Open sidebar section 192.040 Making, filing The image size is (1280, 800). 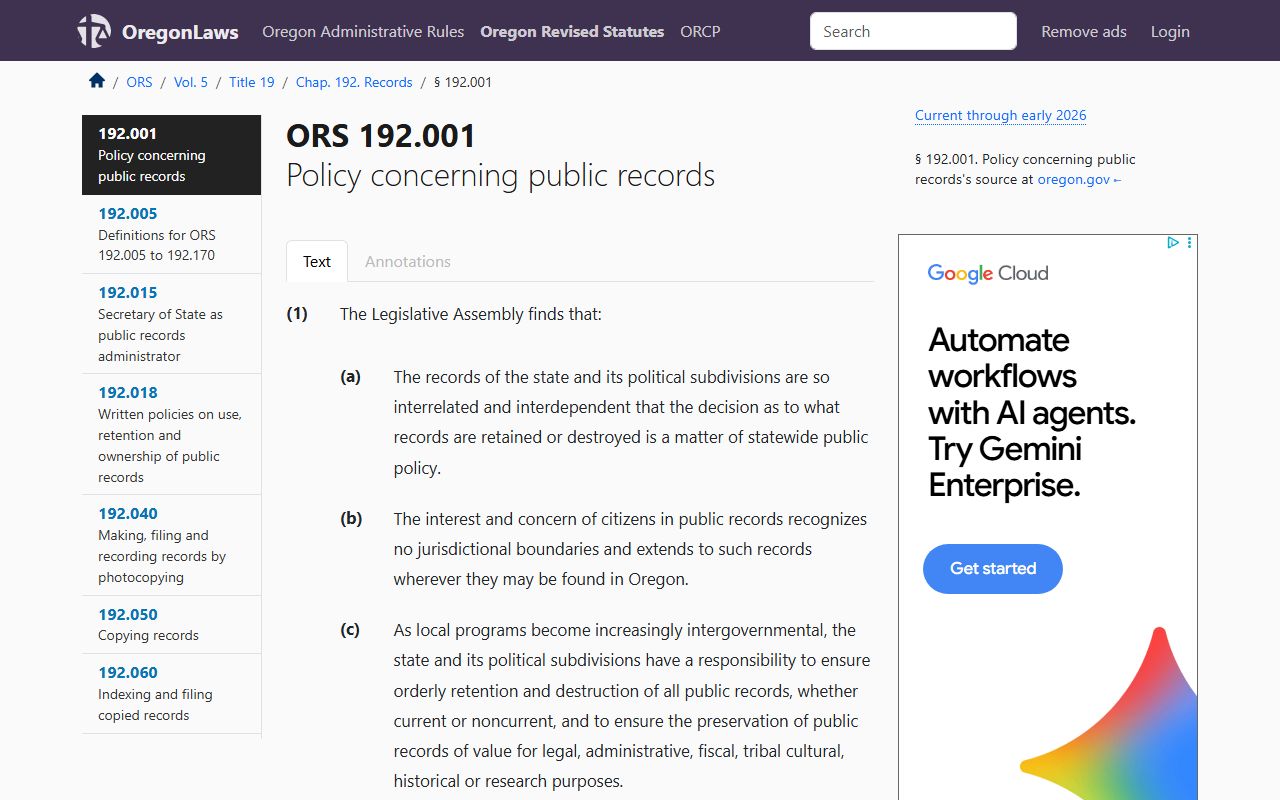171,545
